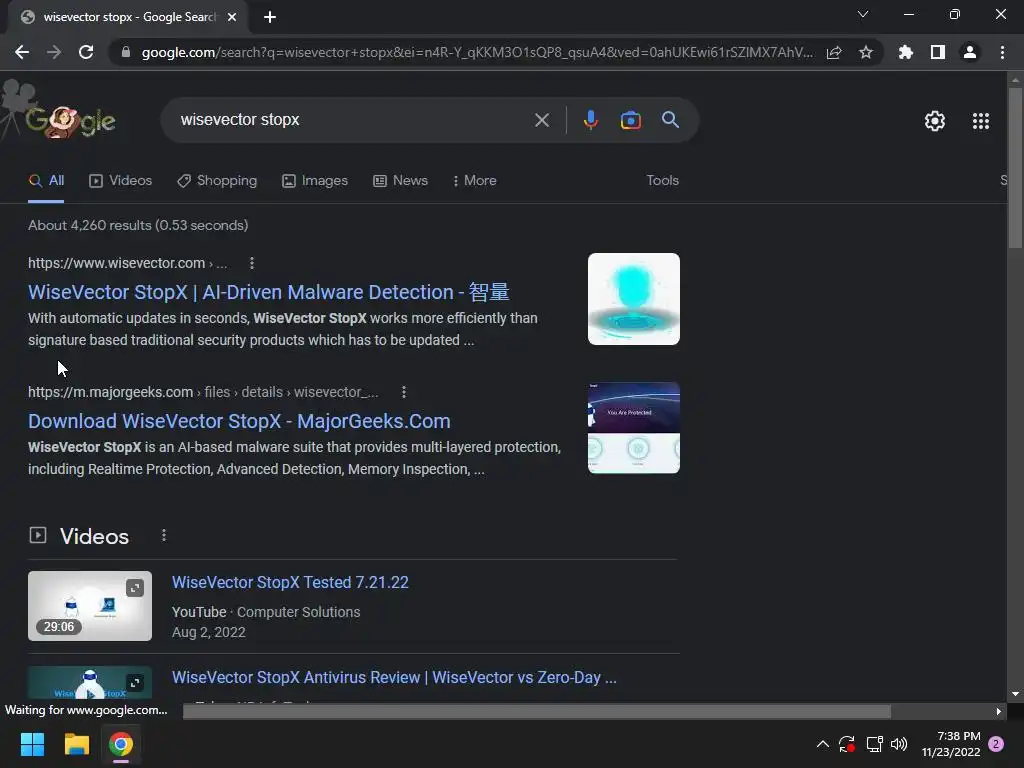Open options menu for the wisevector.com result
1024x768 pixels.
click(251, 263)
